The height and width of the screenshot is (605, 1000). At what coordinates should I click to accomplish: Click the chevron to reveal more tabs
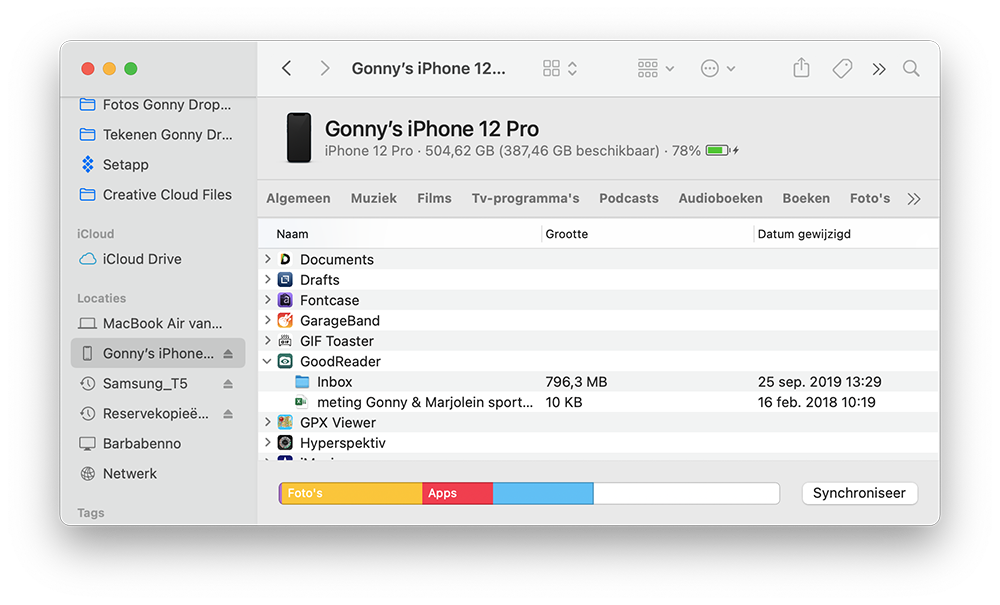(913, 198)
